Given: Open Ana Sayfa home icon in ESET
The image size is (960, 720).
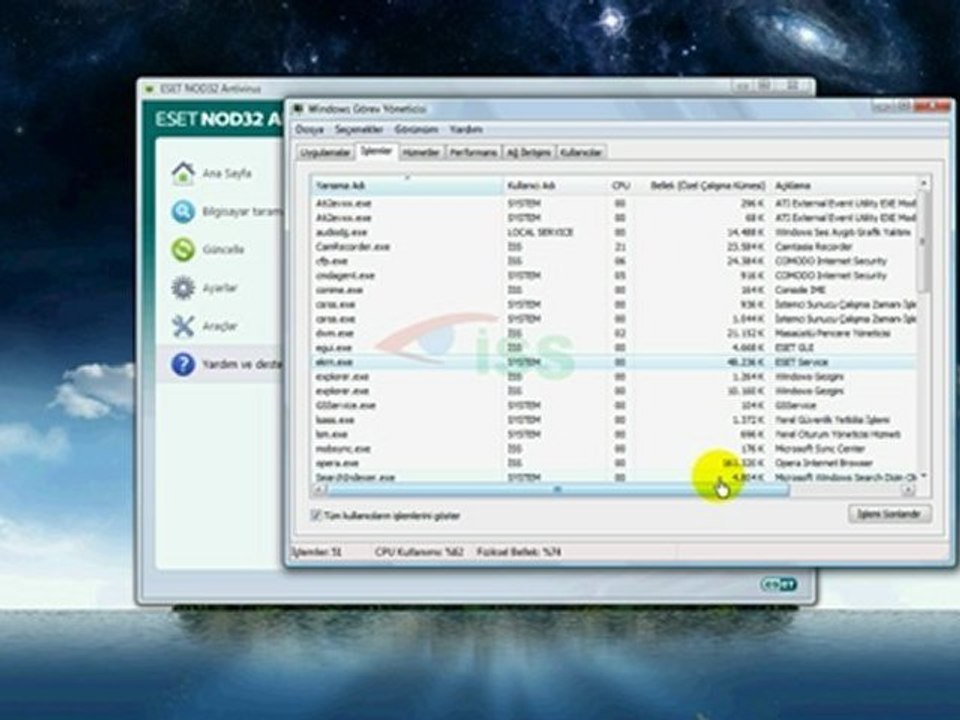Looking at the screenshot, I should 183,173.
